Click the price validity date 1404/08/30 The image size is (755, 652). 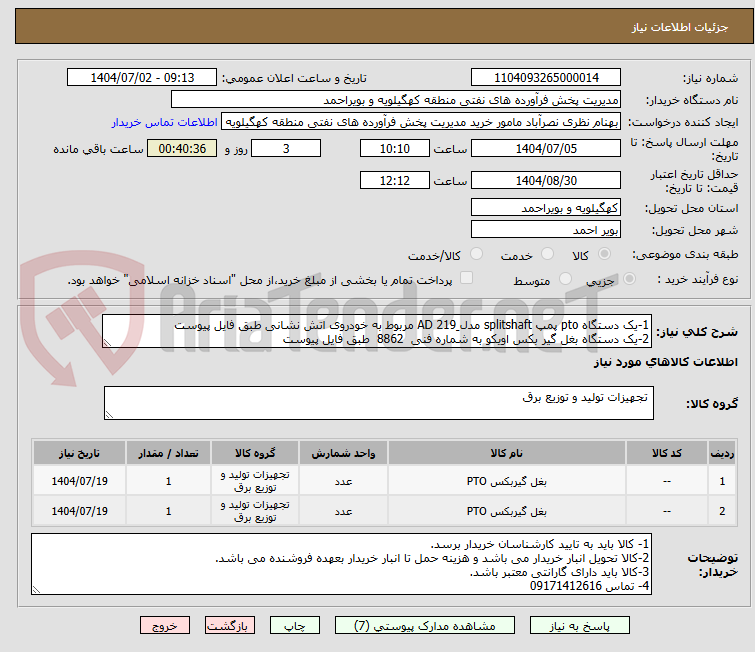(546, 180)
